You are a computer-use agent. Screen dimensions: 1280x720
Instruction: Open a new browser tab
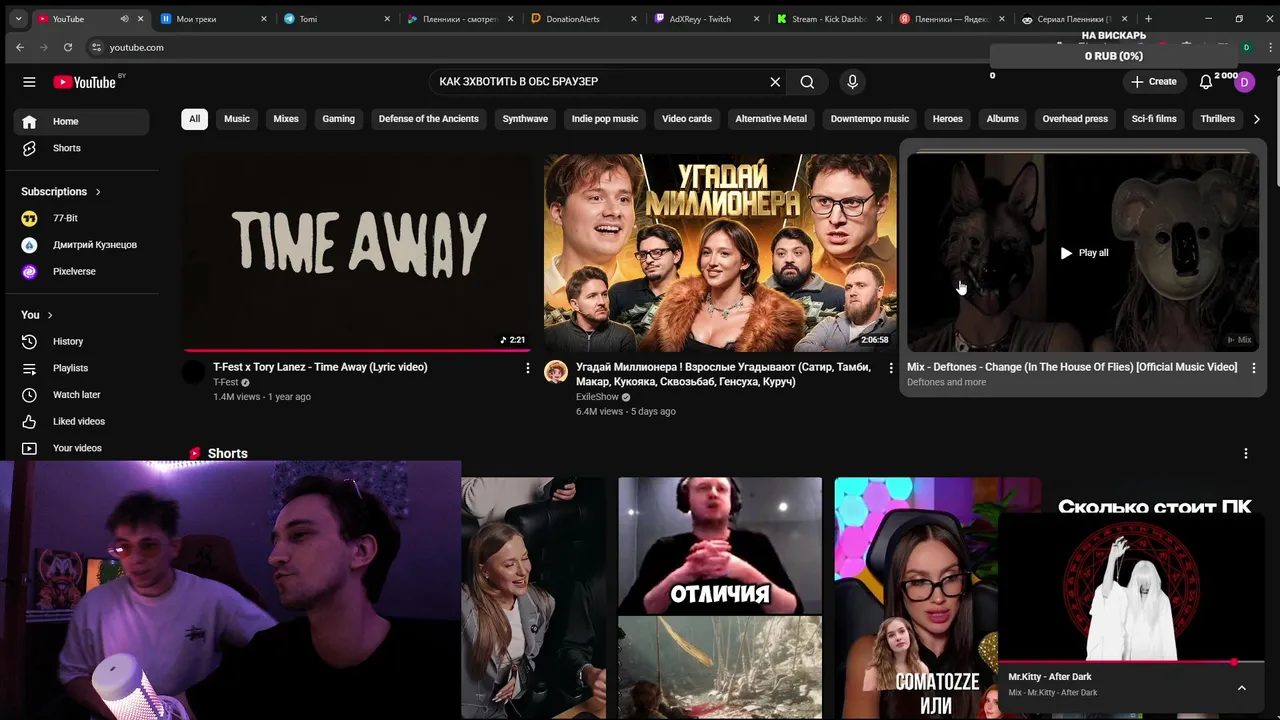tap(1148, 19)
